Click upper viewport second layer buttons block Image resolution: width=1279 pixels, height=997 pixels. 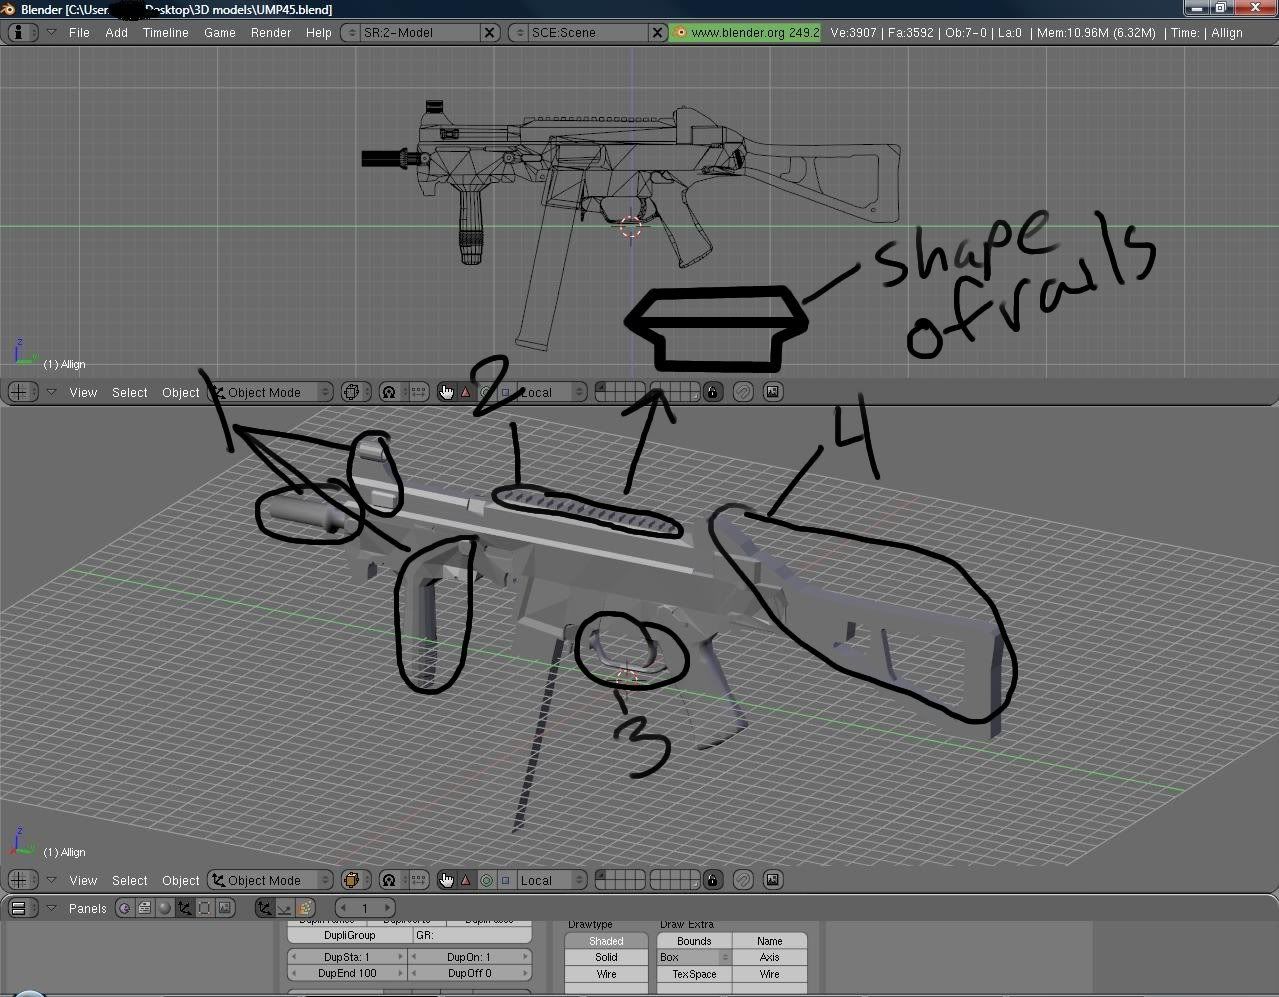click(x=675, y=392)
